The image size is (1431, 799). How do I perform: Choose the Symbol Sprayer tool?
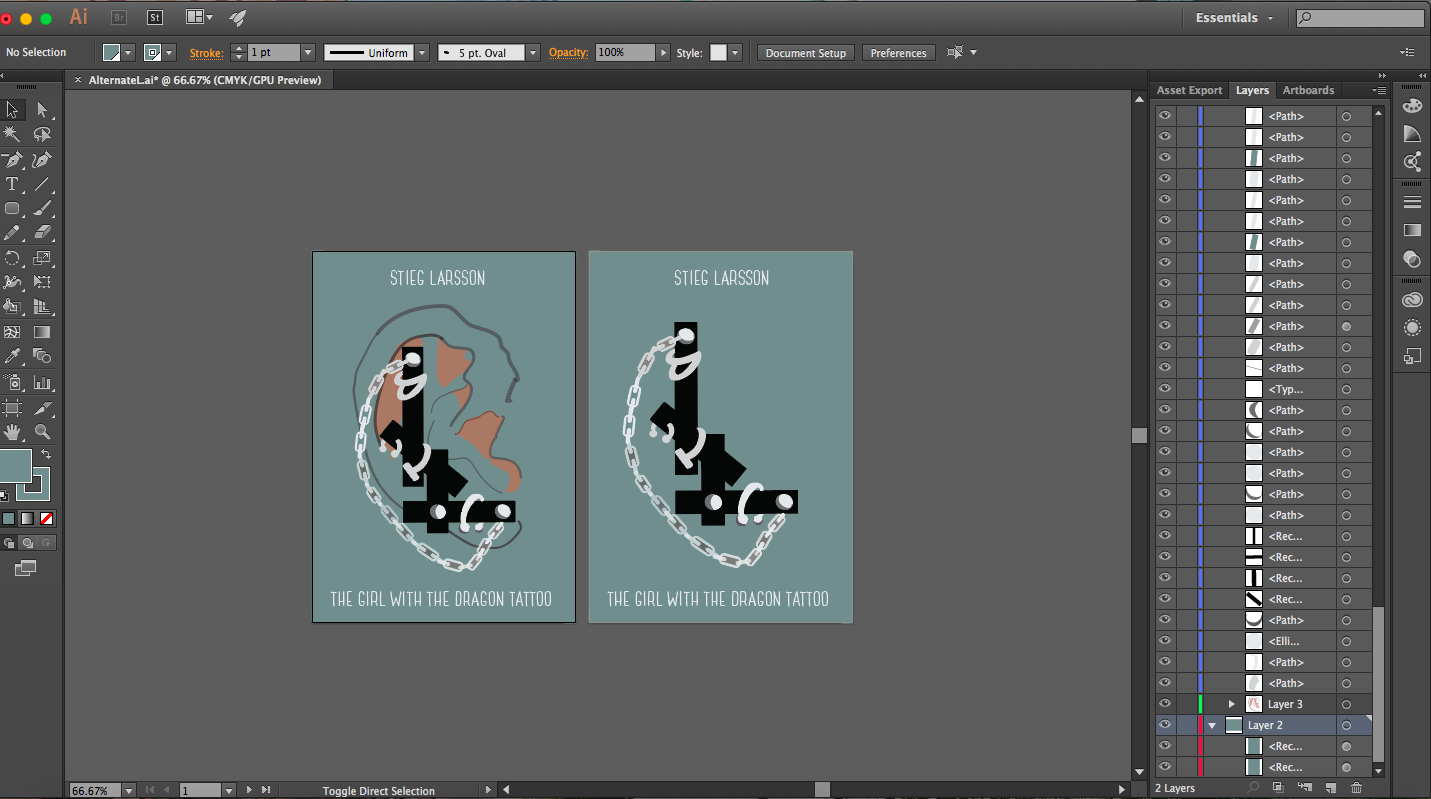point(13,382)
